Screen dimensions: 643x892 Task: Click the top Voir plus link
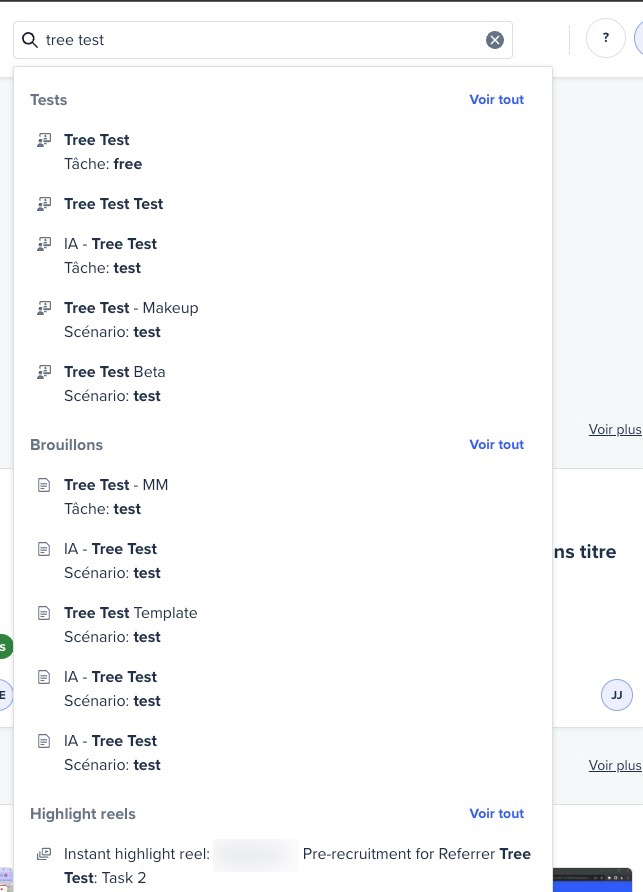(x=615, y=430)
